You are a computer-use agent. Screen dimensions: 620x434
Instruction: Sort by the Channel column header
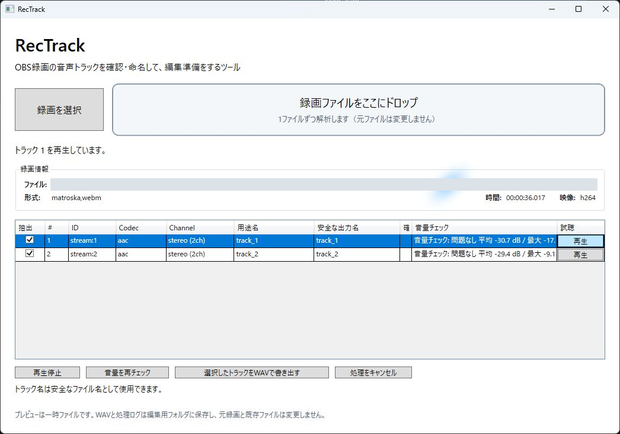point(200,228)
